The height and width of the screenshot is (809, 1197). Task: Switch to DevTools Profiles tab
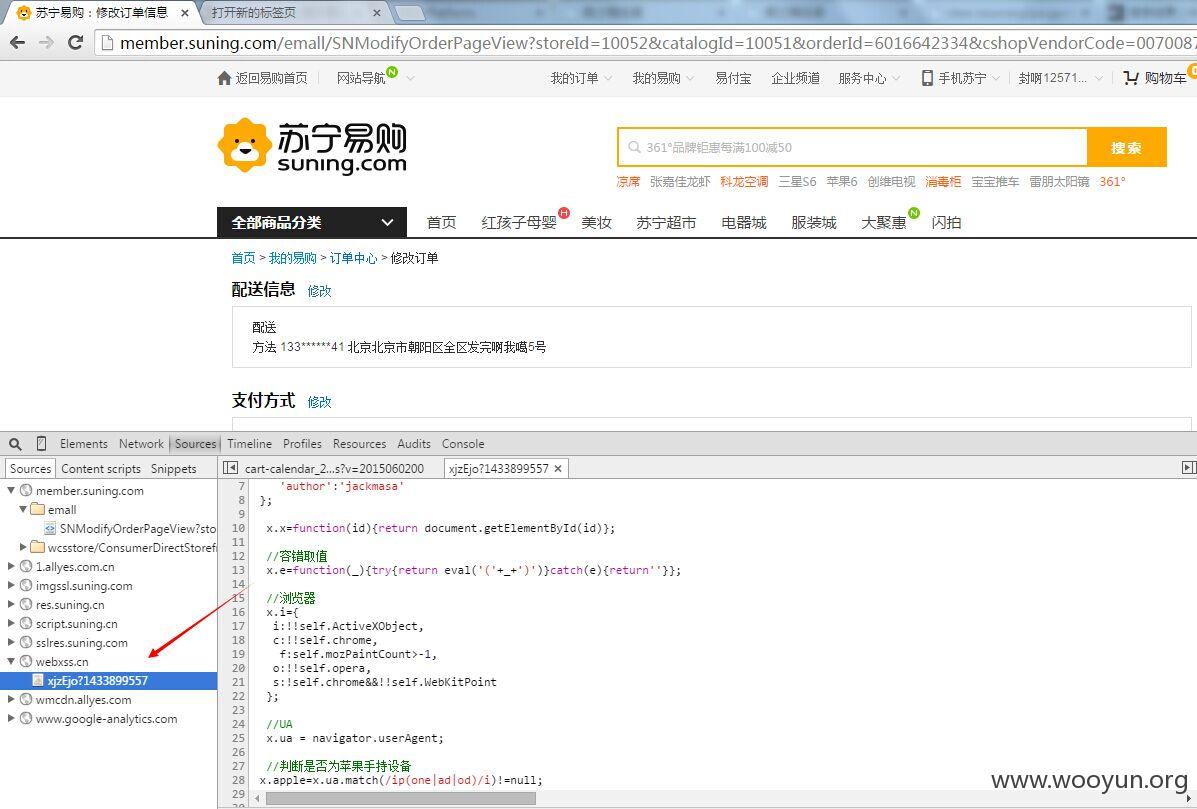click(x=302, y=443)
